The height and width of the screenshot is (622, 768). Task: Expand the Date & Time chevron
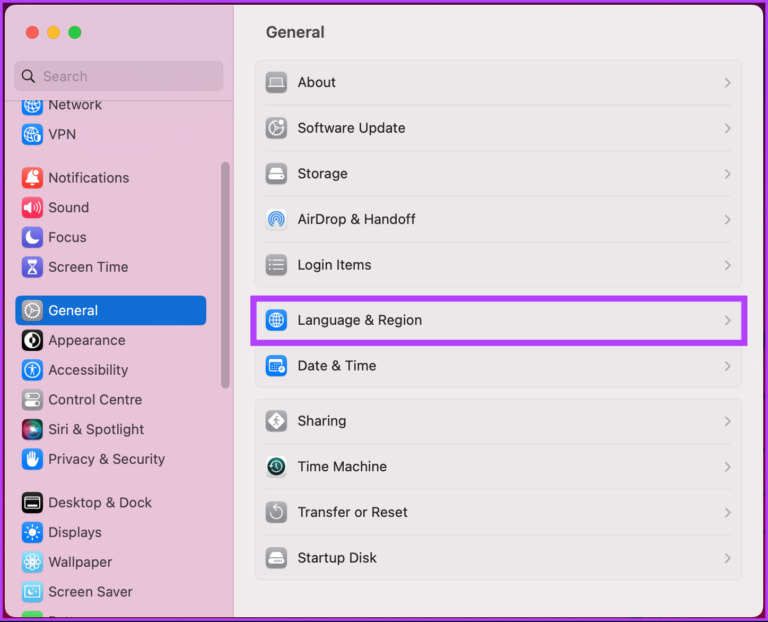(x=727, y=366)
